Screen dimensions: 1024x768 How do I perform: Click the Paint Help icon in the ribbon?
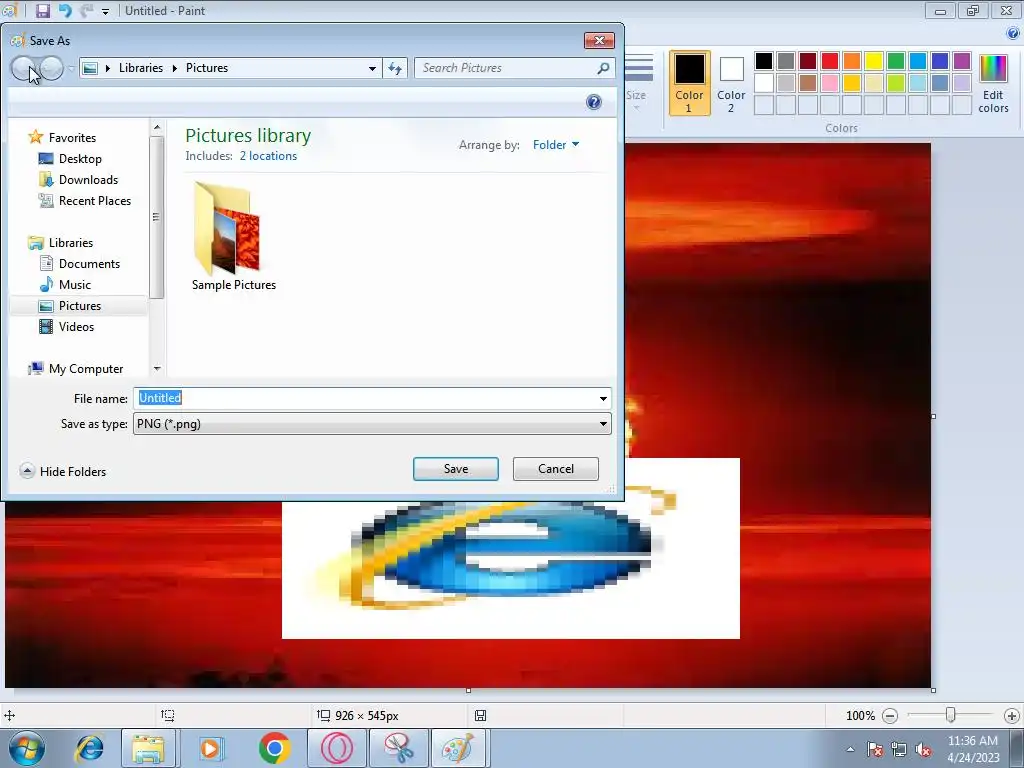[1013, 33]
